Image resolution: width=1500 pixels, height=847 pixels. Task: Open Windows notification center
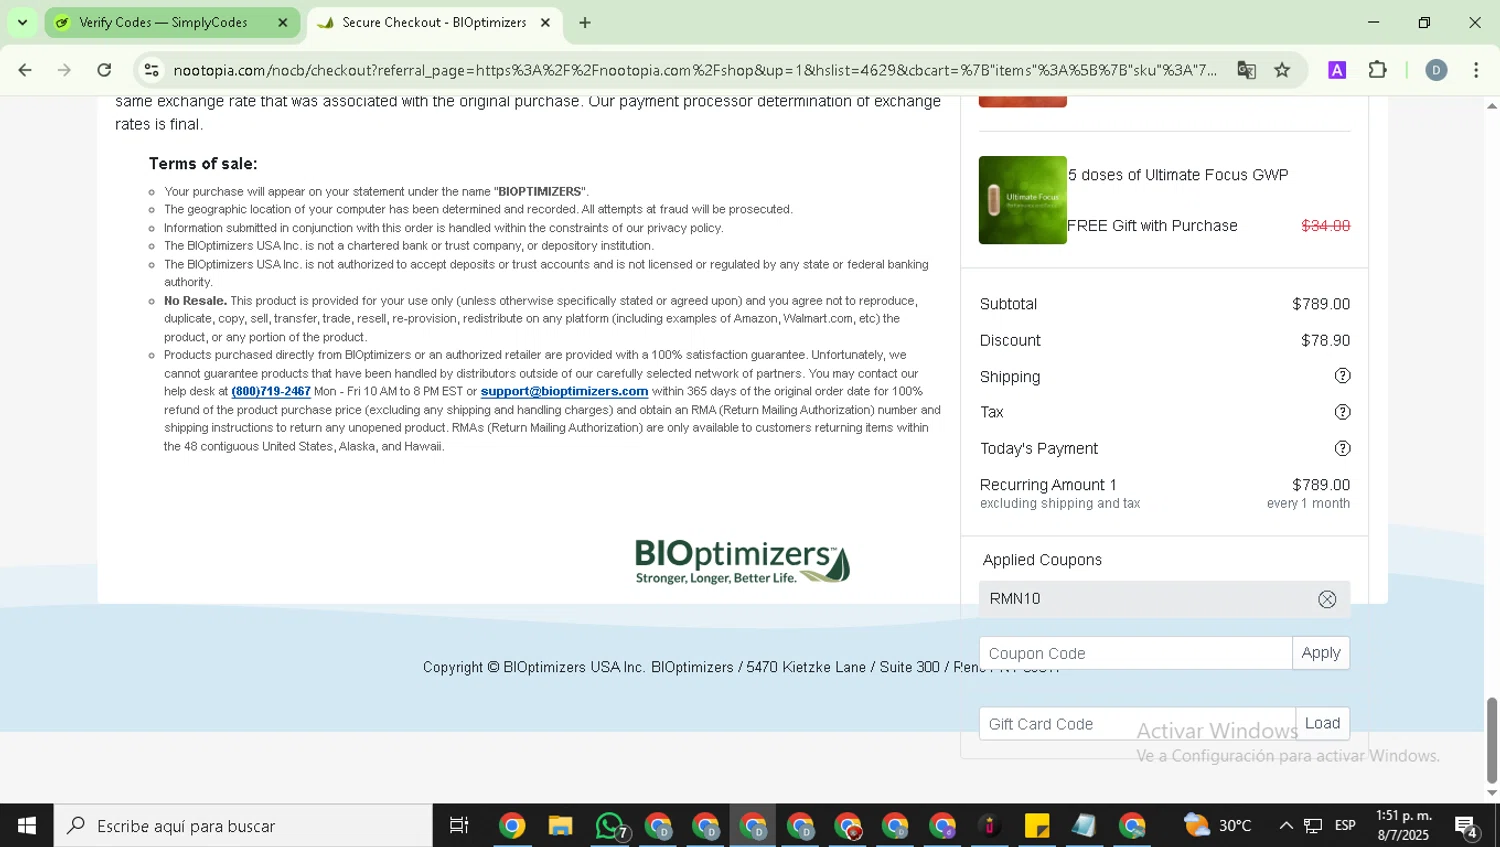(x=1468, y=827)
